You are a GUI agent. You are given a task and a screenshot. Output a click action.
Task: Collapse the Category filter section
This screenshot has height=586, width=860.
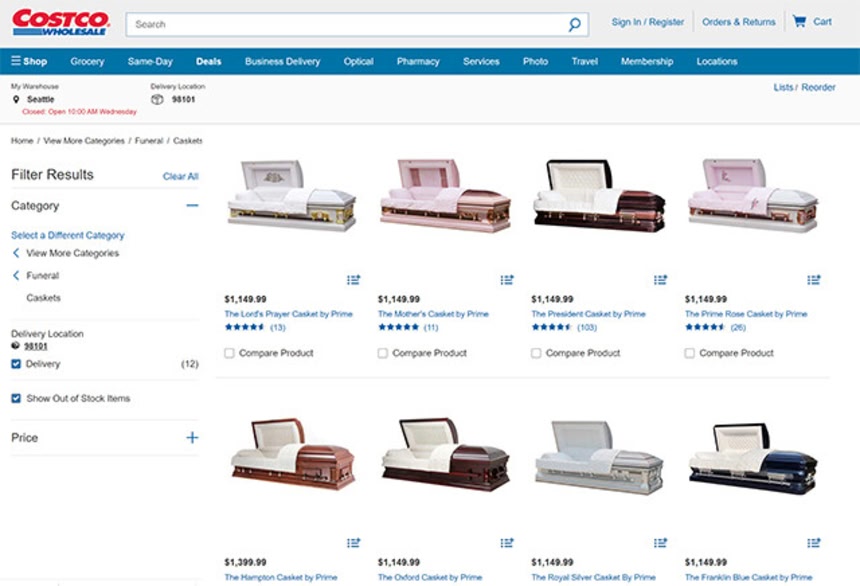[x=192, y=206]
